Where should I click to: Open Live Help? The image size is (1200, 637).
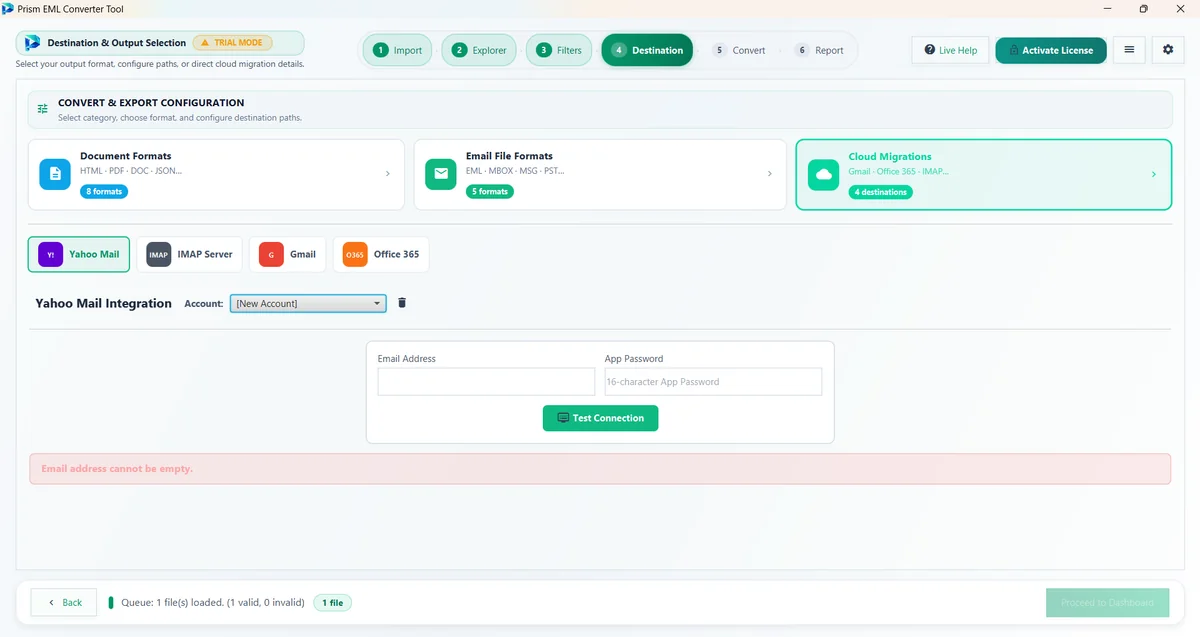point(951,50)
